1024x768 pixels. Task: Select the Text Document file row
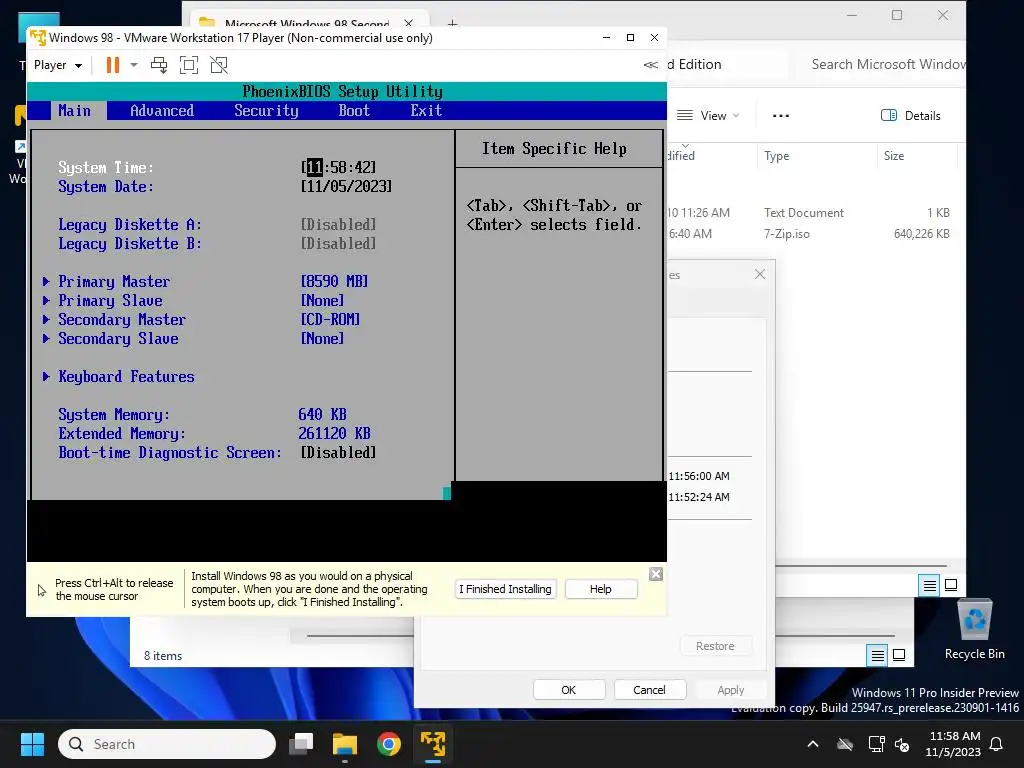click(x=810, y=213)
